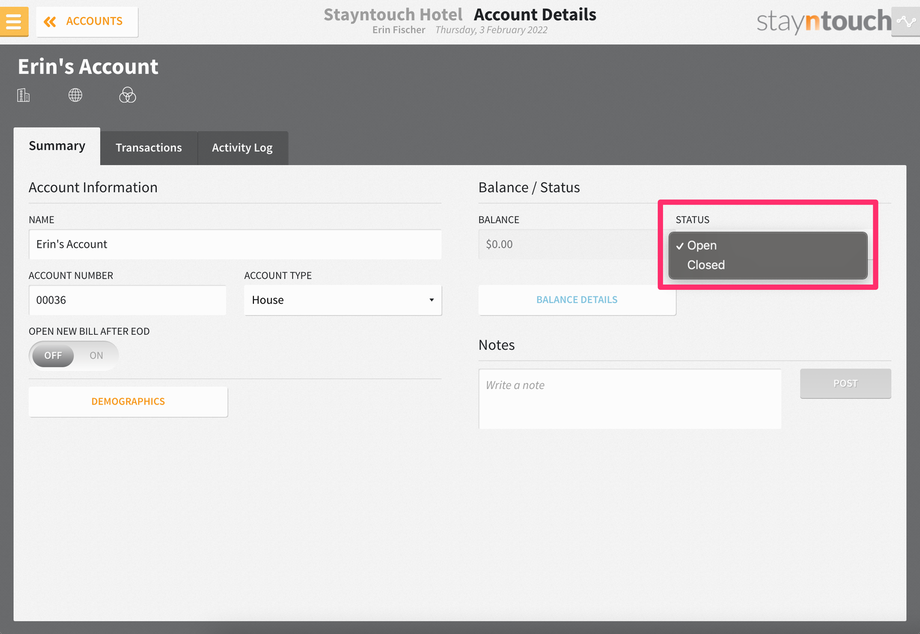Image resolution: width=920 pixels, height=634 pixels.
Task: Go back to Accounts list
Action: click(x=87, y=22)
